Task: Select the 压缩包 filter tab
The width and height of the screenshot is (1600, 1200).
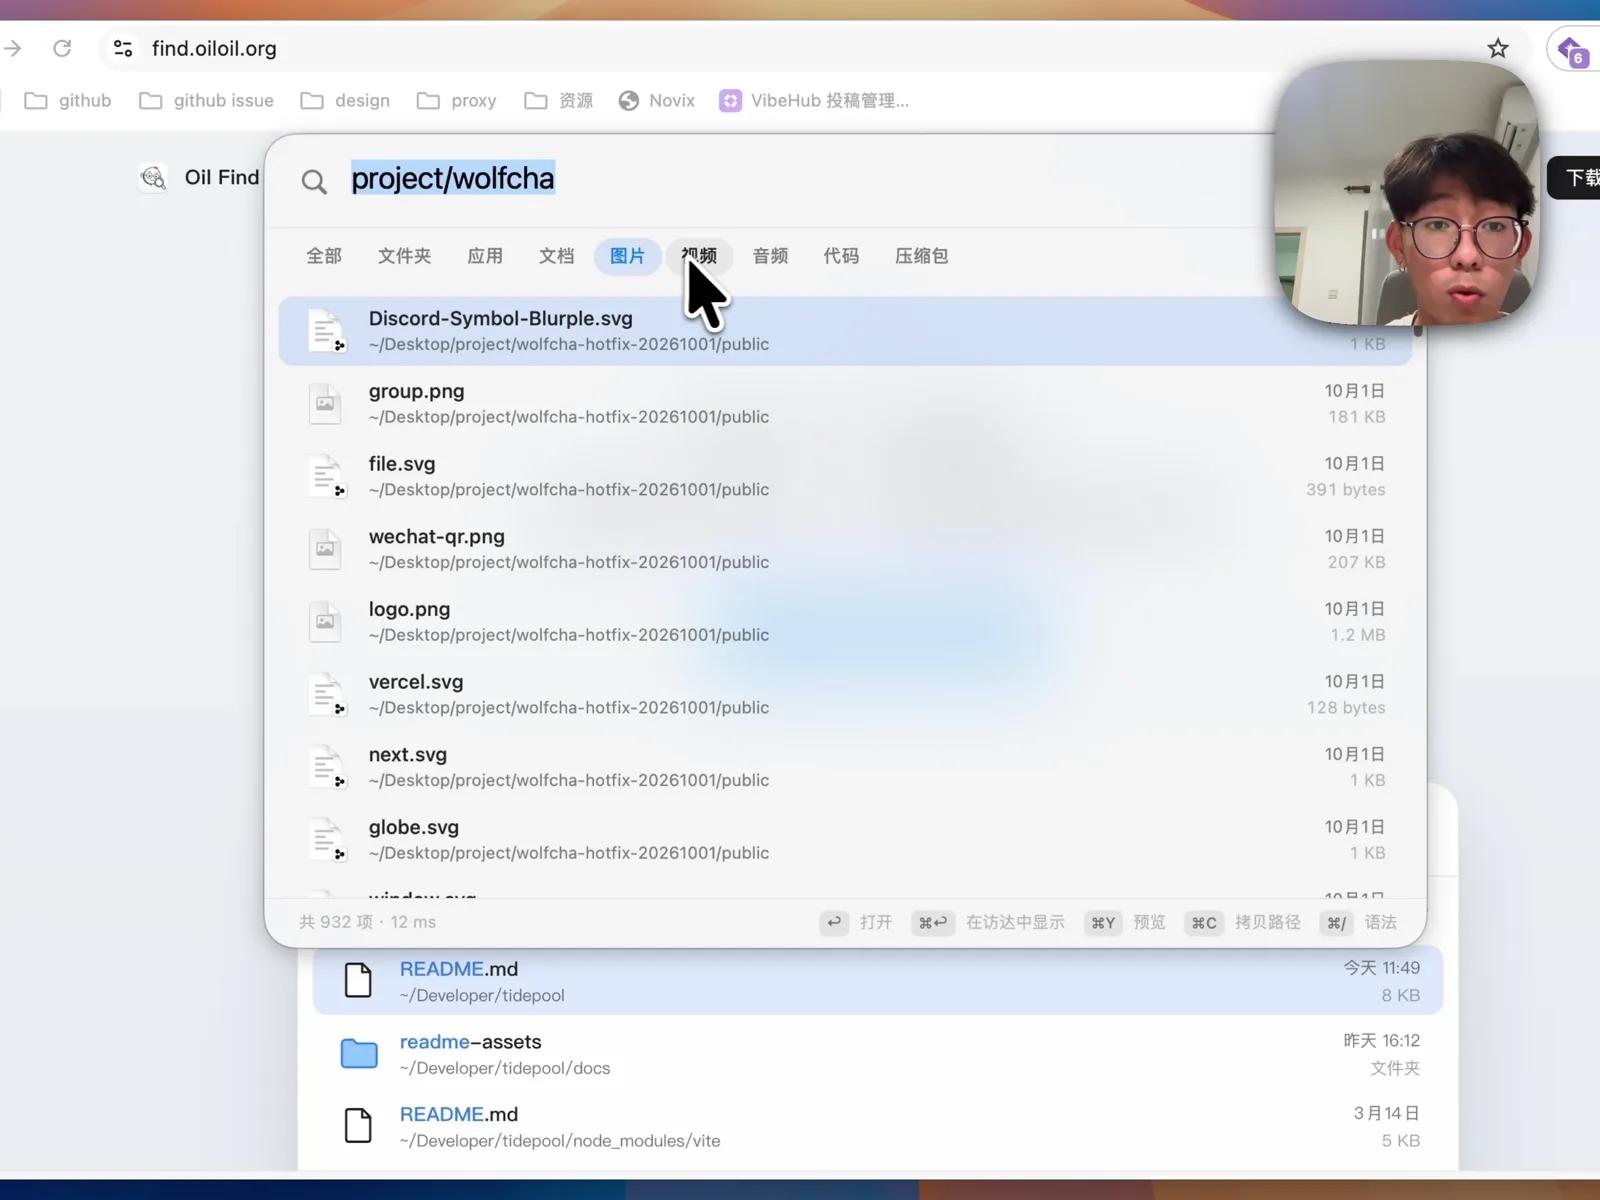Action: coord(921,256)
